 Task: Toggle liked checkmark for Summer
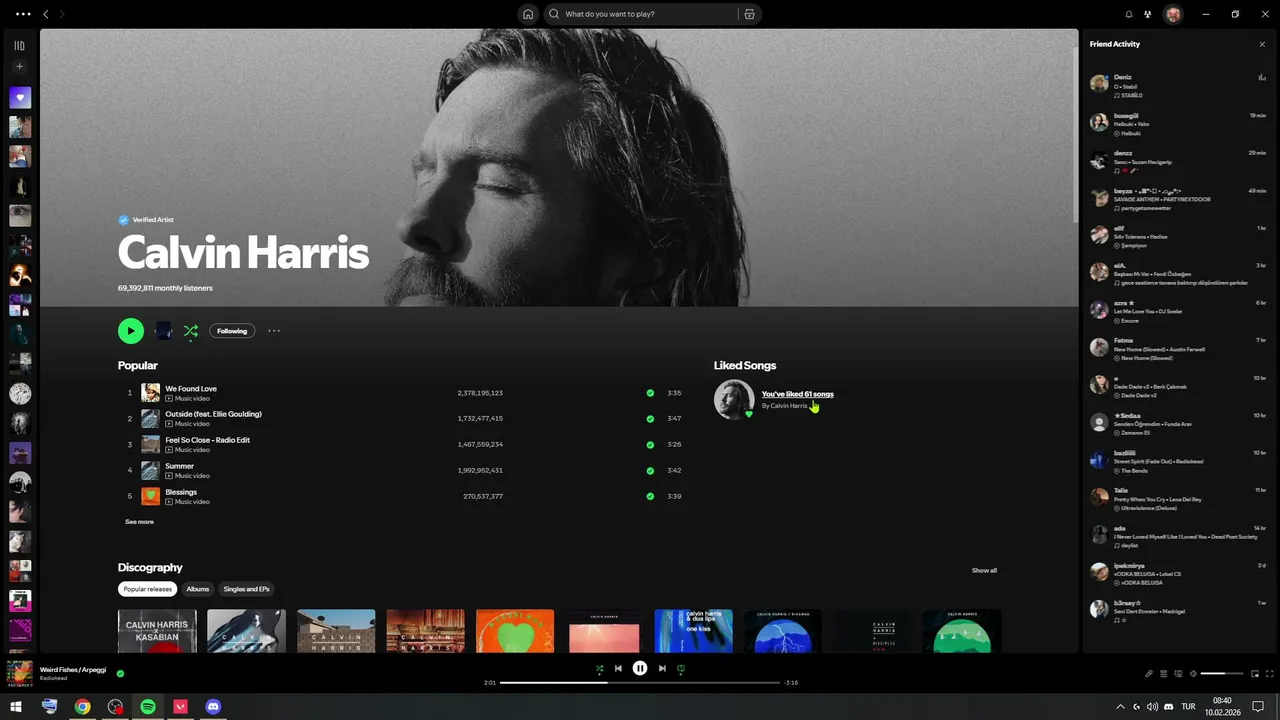click(650, 470)
